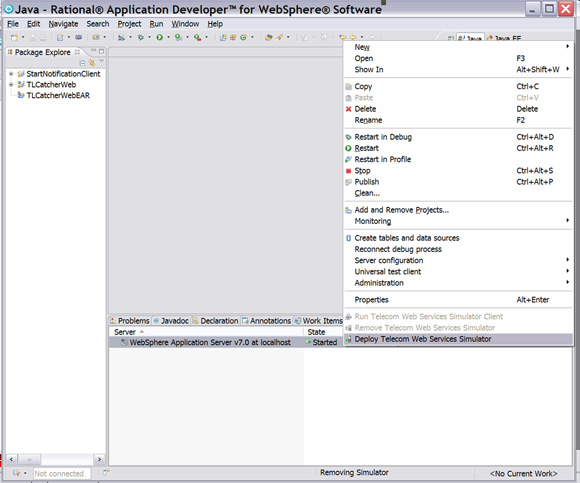The height and width of the screenshot is (483, 580).
Task: Open the Annotations tab
Action: pyautogui.click(x=267, y=321)
